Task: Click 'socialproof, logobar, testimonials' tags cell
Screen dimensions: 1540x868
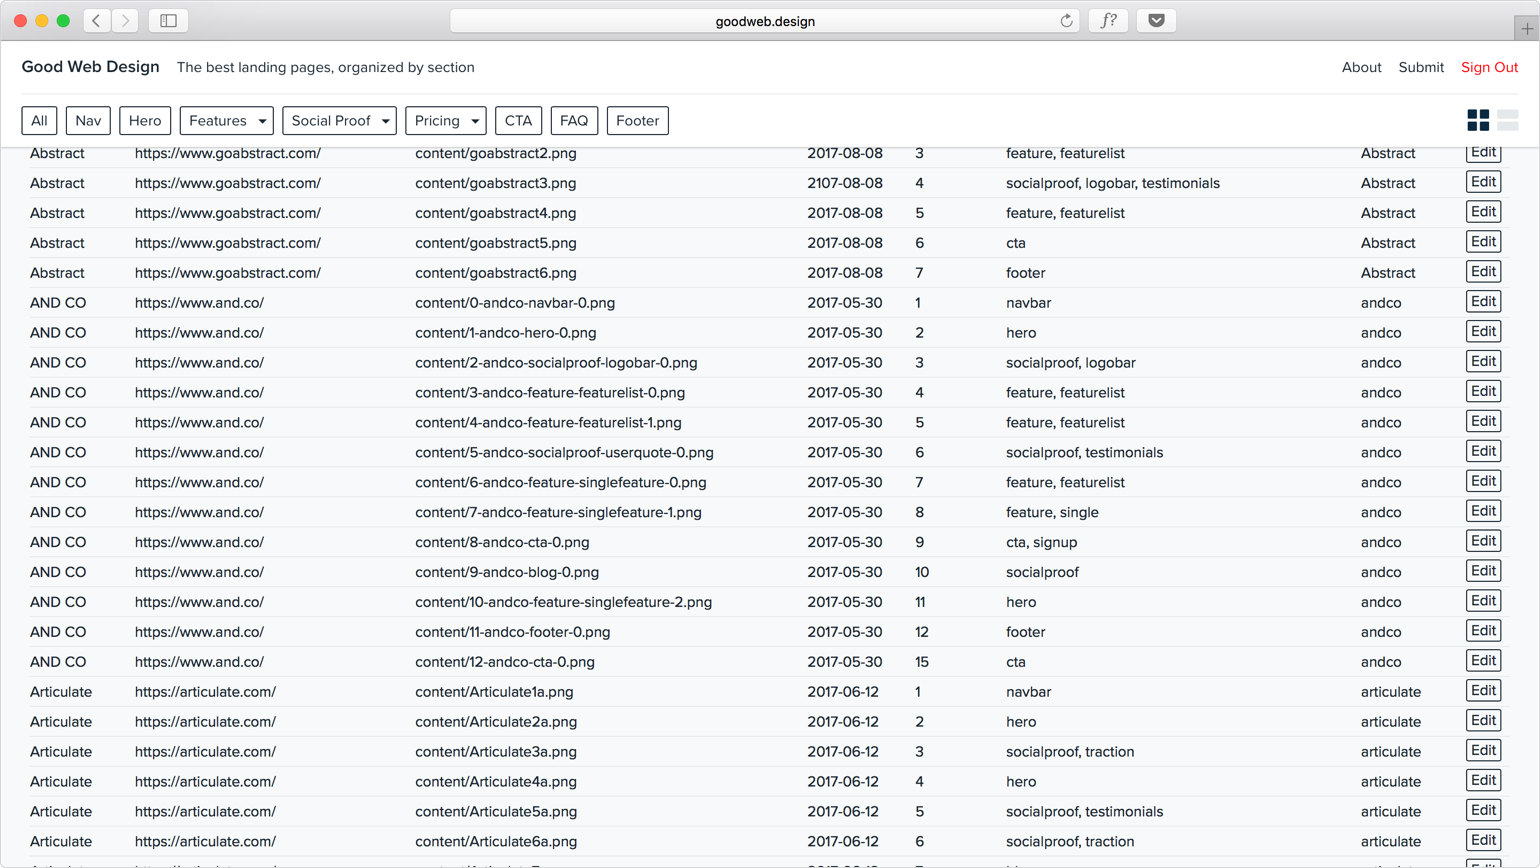Action: (x=1113, y=183)
